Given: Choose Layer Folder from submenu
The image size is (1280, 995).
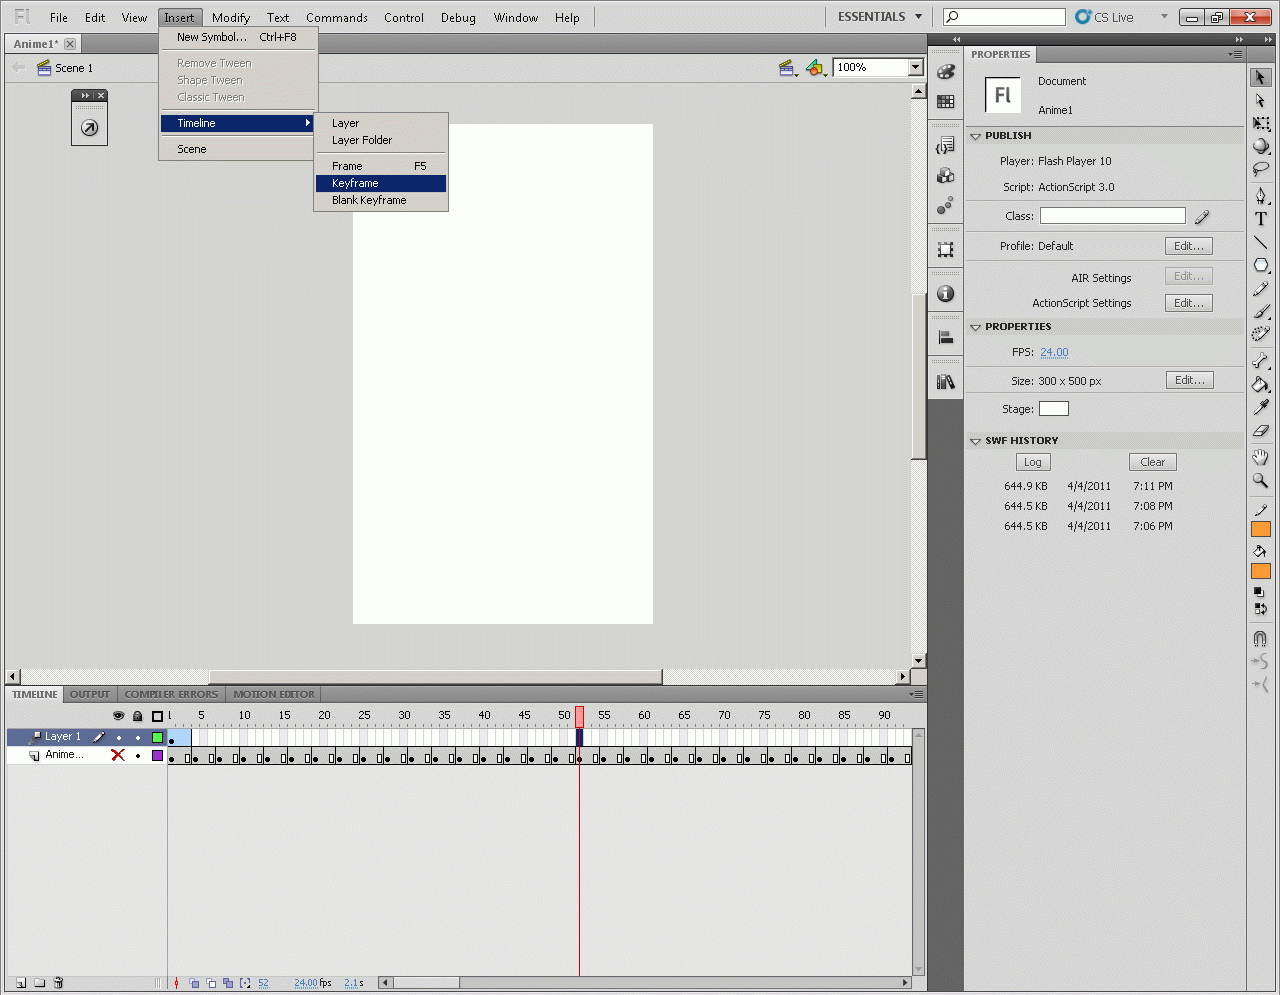Looking at the screenshot, I should point(381,140).
